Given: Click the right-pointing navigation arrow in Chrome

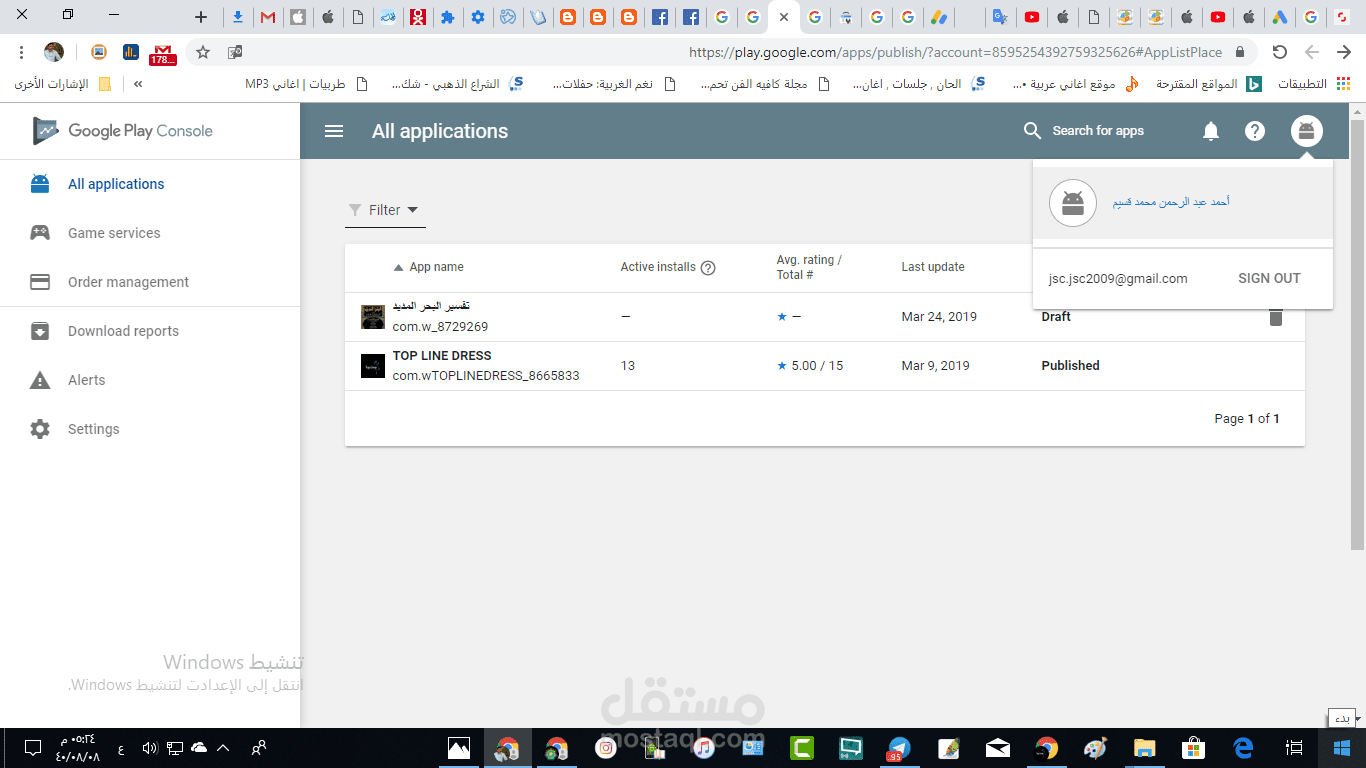Looking at the screenshot, I should (x=1344, y=52).
